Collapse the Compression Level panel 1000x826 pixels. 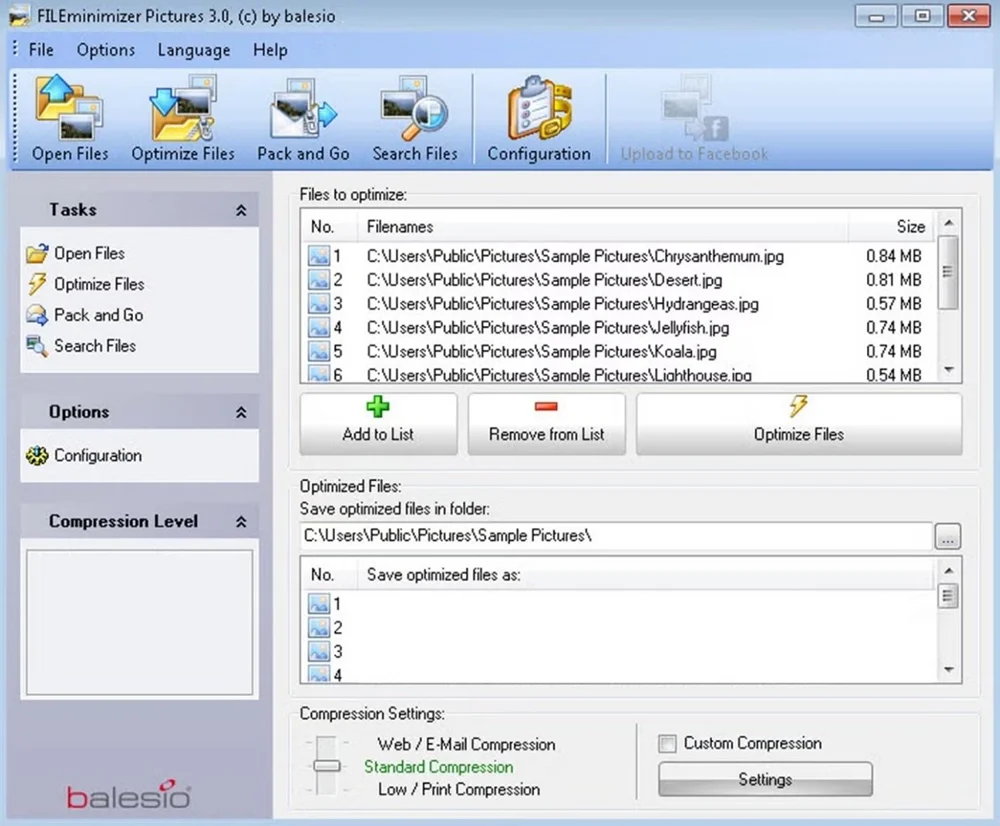(241, 522)
